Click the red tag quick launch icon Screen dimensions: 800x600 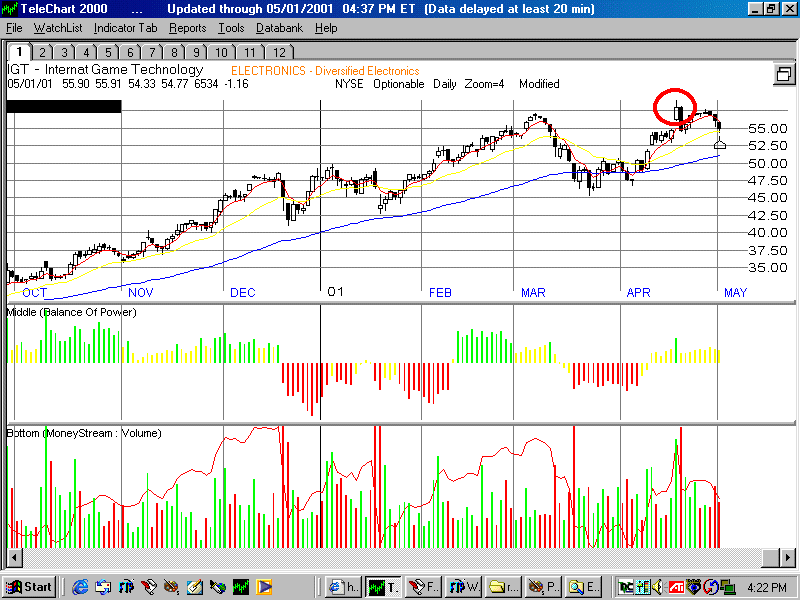pos(149,587)
